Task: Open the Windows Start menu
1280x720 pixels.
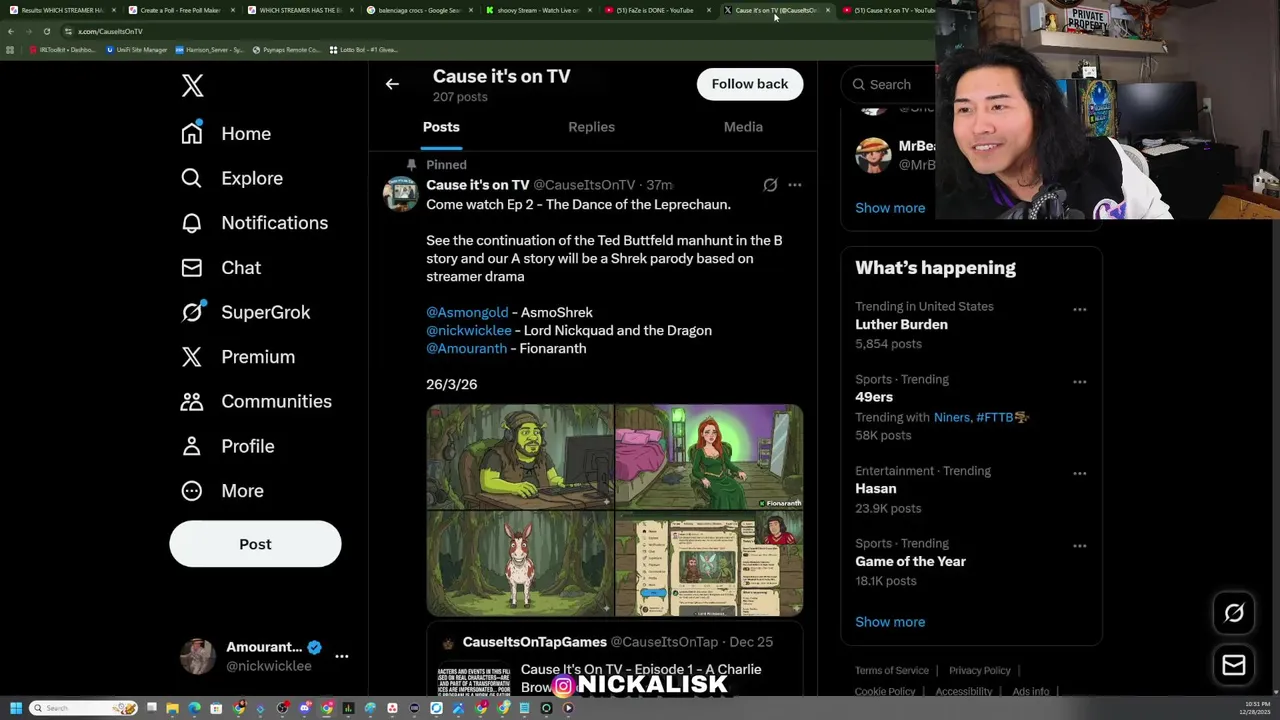Action: point(16,708)
